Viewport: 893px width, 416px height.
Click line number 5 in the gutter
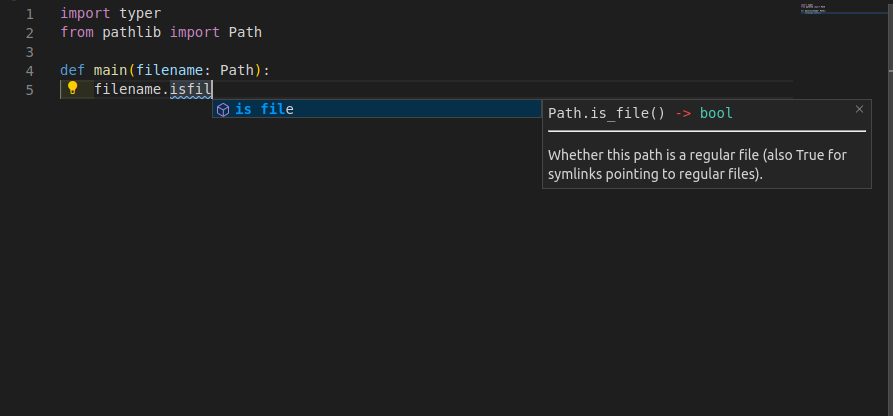pos(29,90)
